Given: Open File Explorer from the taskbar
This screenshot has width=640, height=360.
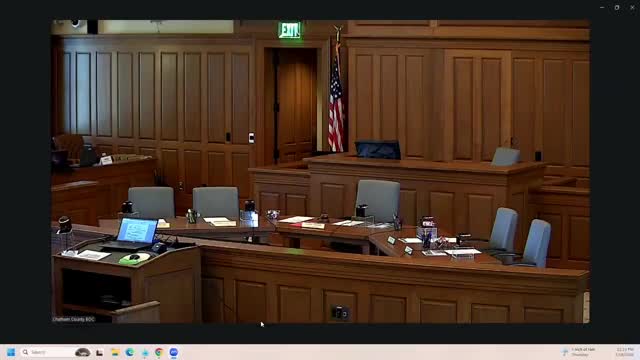Looking at the screenshot, I should 115,352.
